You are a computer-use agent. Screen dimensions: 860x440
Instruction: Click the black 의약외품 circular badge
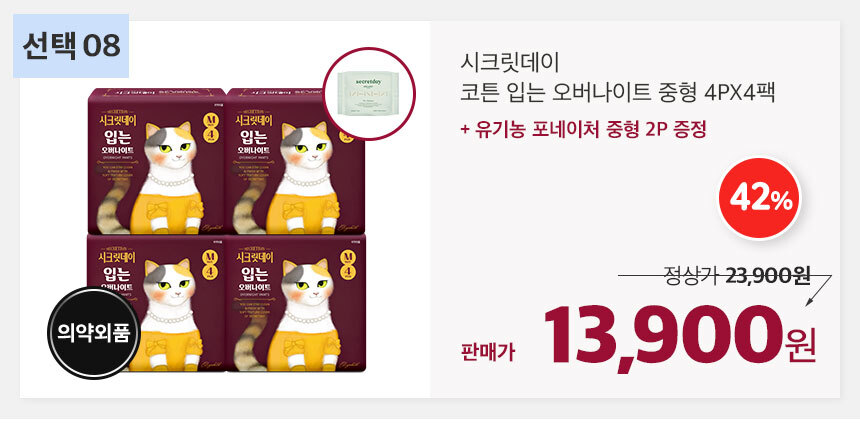point(94,333)
